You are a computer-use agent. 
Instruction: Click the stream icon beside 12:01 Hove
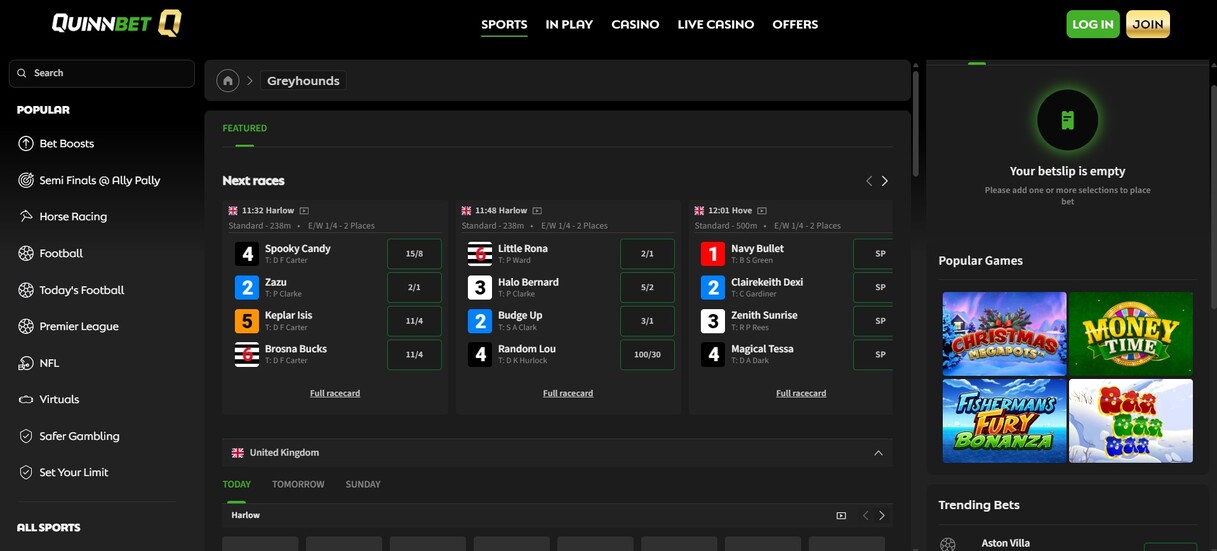click(762, 211)
